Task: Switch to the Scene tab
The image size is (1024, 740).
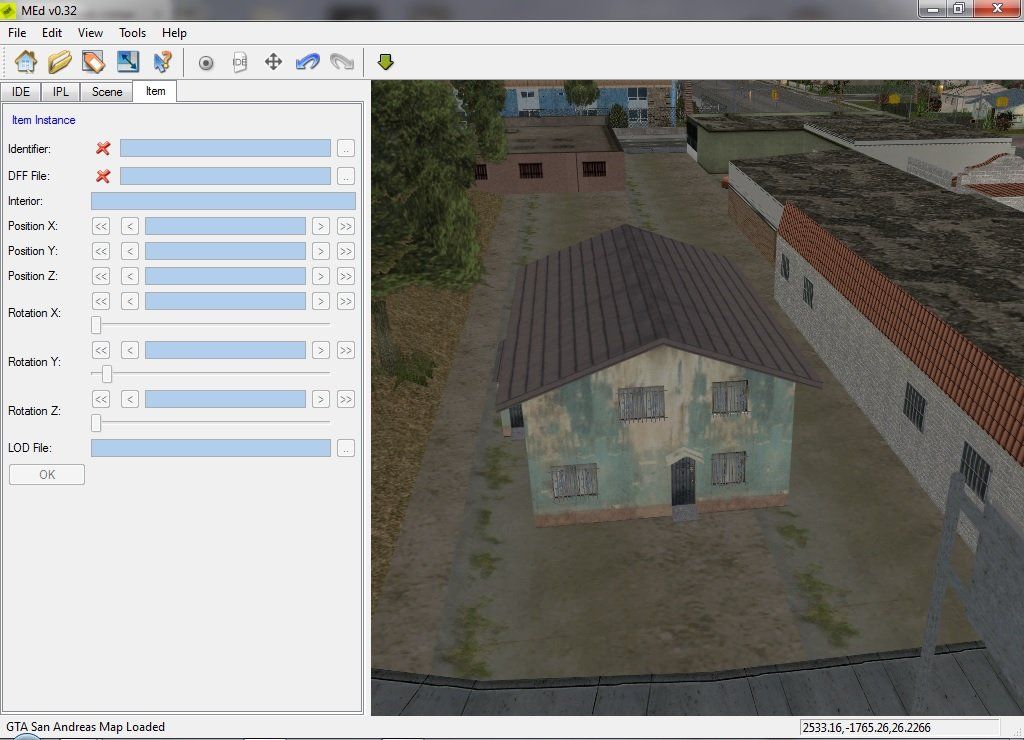Action: pyautogui.click(x=106, y=92)
